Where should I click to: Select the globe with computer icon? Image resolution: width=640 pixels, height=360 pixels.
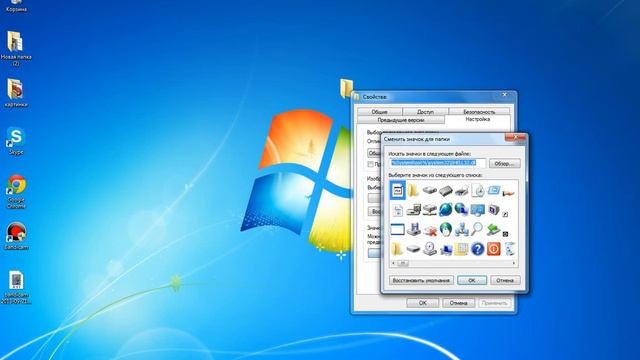462,210
